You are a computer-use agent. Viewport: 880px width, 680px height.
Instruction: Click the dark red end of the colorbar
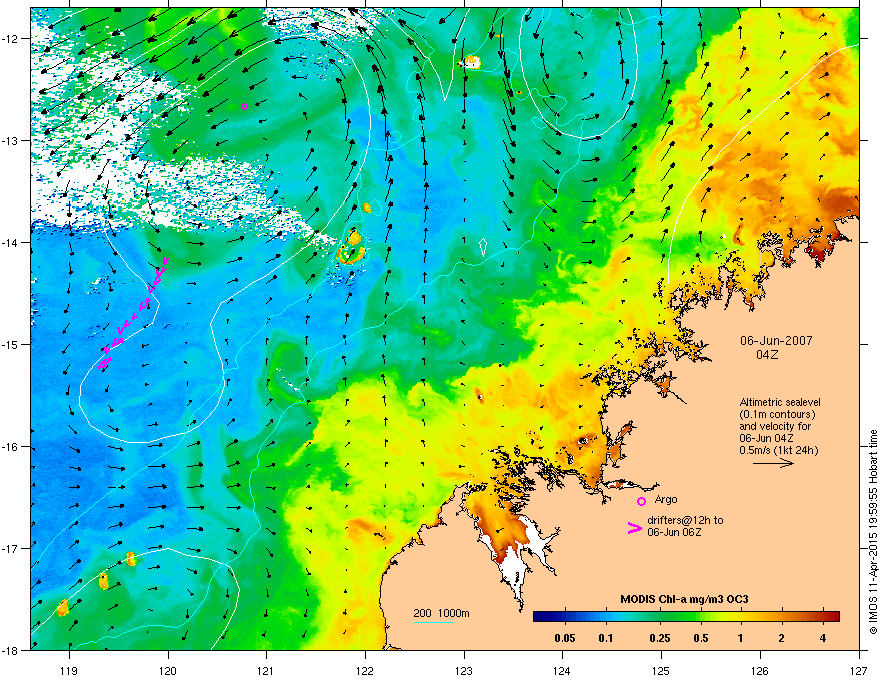(x=833, y=617)
